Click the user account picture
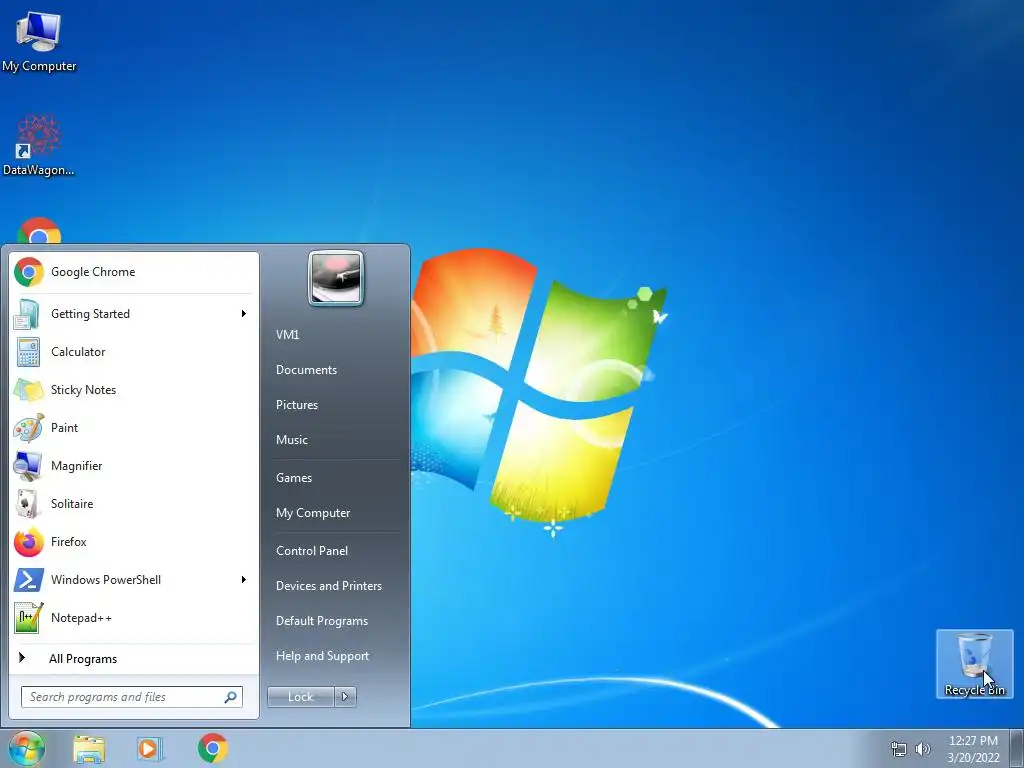 pos(336,278)
